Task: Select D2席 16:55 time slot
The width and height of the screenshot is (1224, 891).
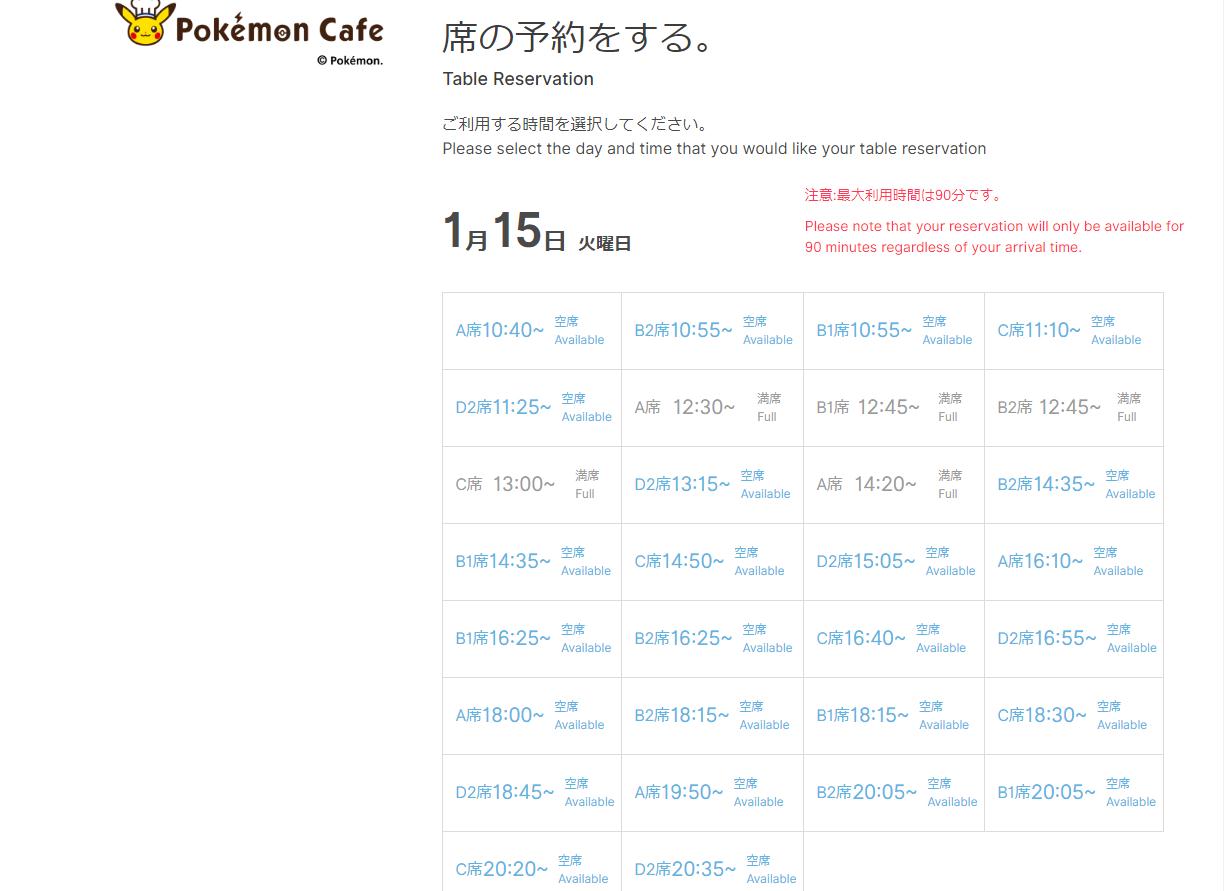Action: pos(1073,639)
